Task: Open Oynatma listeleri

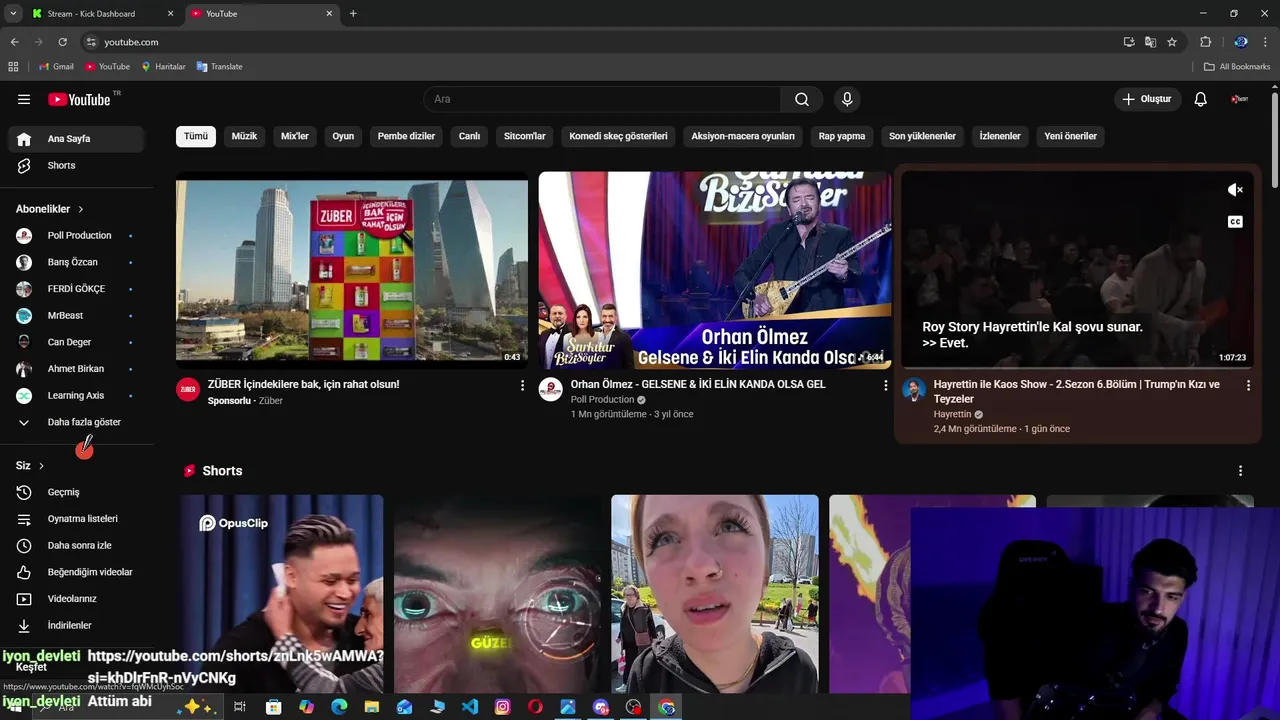Action: [x=76, y=519]
